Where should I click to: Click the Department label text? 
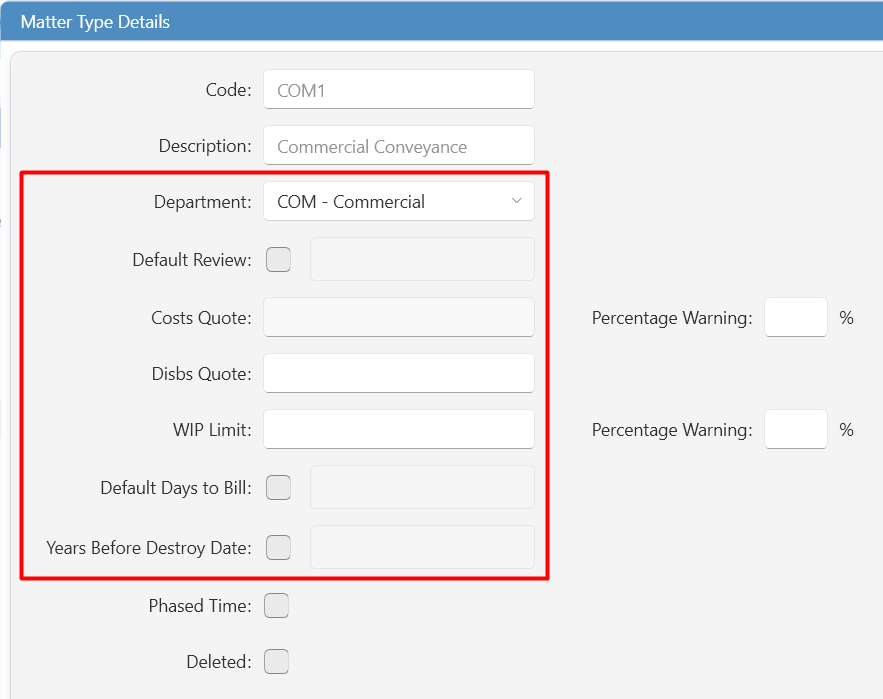coord(203,202)
